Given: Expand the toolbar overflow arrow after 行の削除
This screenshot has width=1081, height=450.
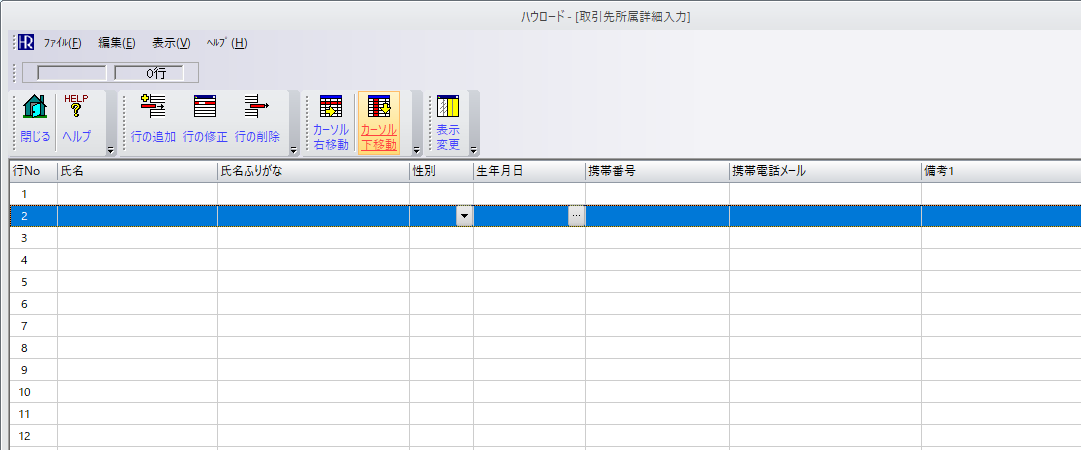Looking at the screenshot, I should pyautogui.click(x=293, y=150).
